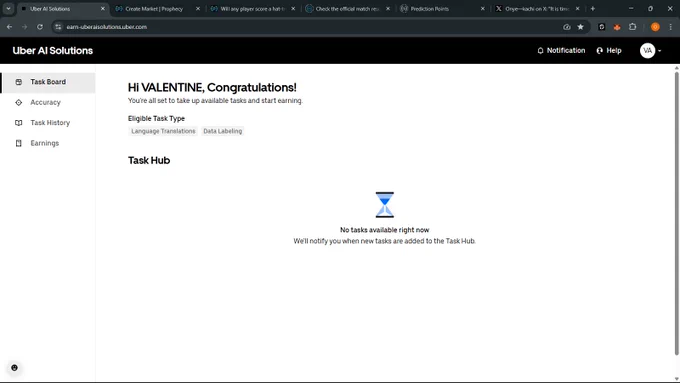Click the Task Board calendar icon
Viewport: 680px width, 383px height.
[19, 82]
